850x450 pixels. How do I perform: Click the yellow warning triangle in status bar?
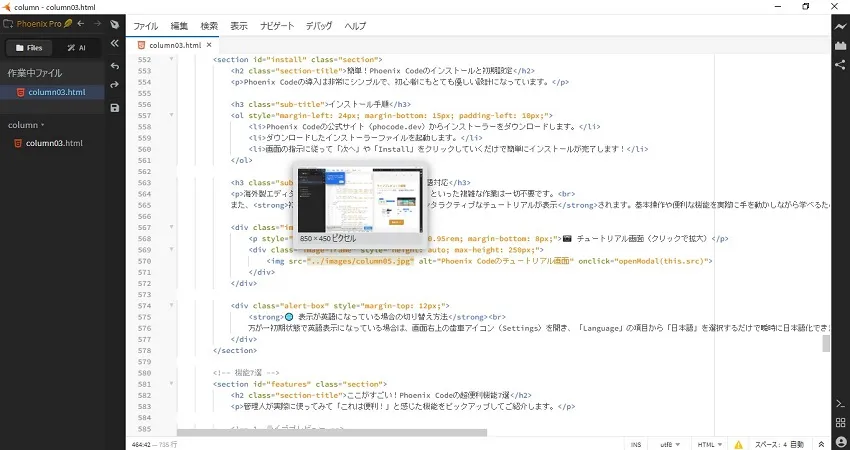pyautogui.click(x=738, y=445)
